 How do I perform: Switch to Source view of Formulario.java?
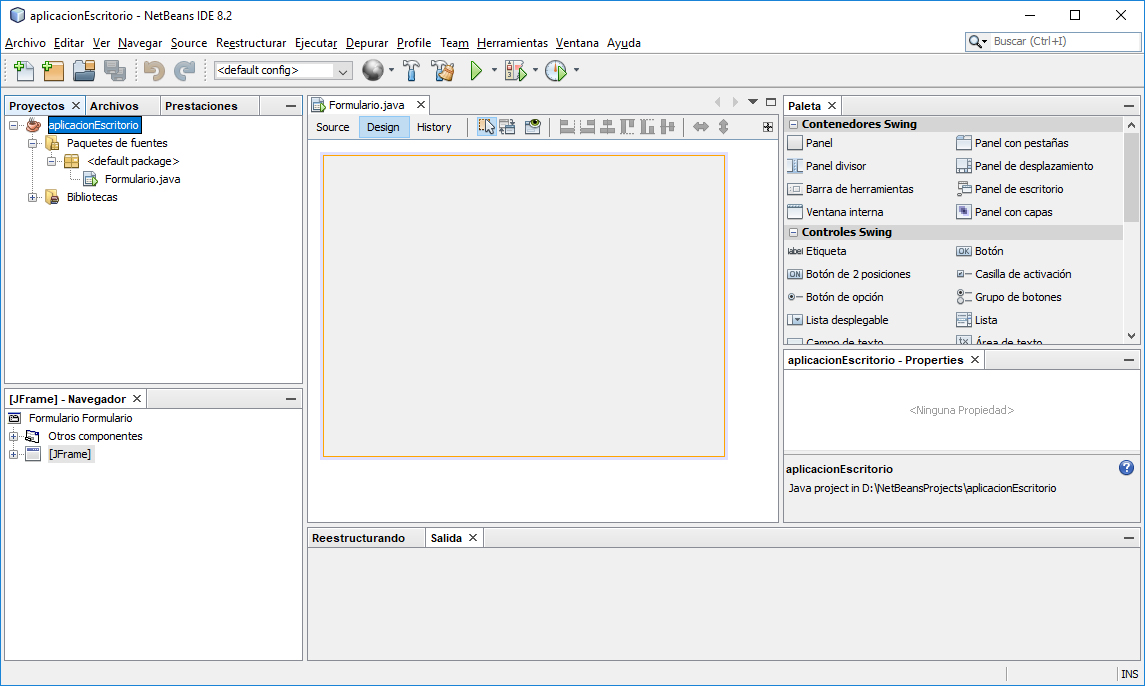(333, 127)
